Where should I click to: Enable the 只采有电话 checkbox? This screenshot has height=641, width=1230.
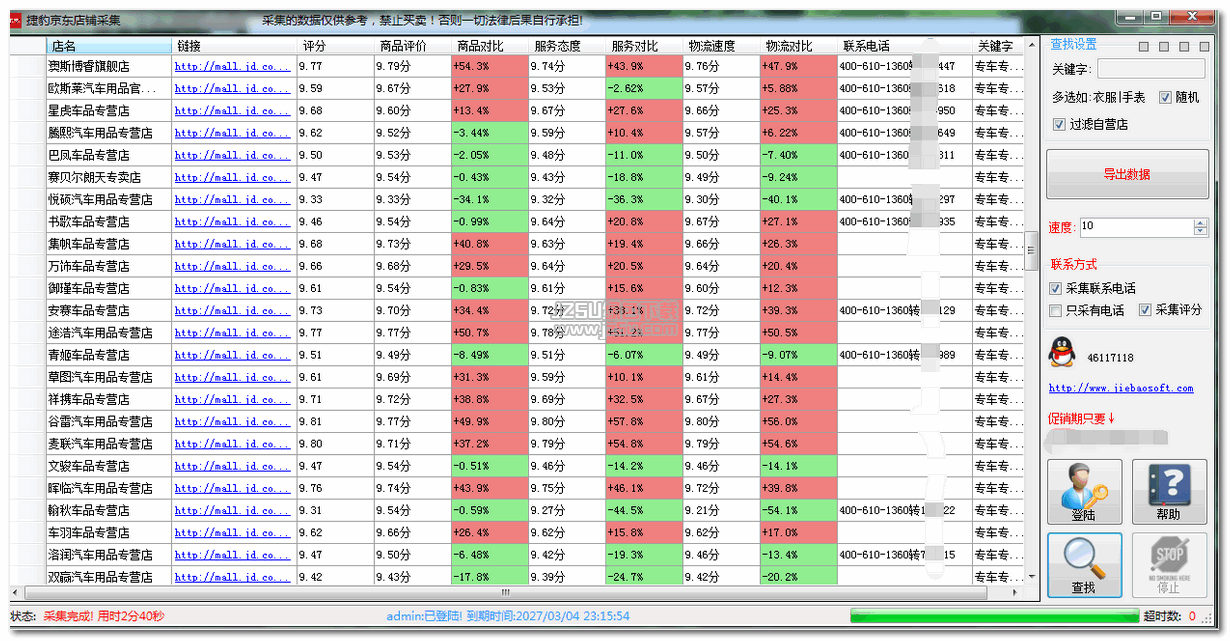(x=1056, y=310)
